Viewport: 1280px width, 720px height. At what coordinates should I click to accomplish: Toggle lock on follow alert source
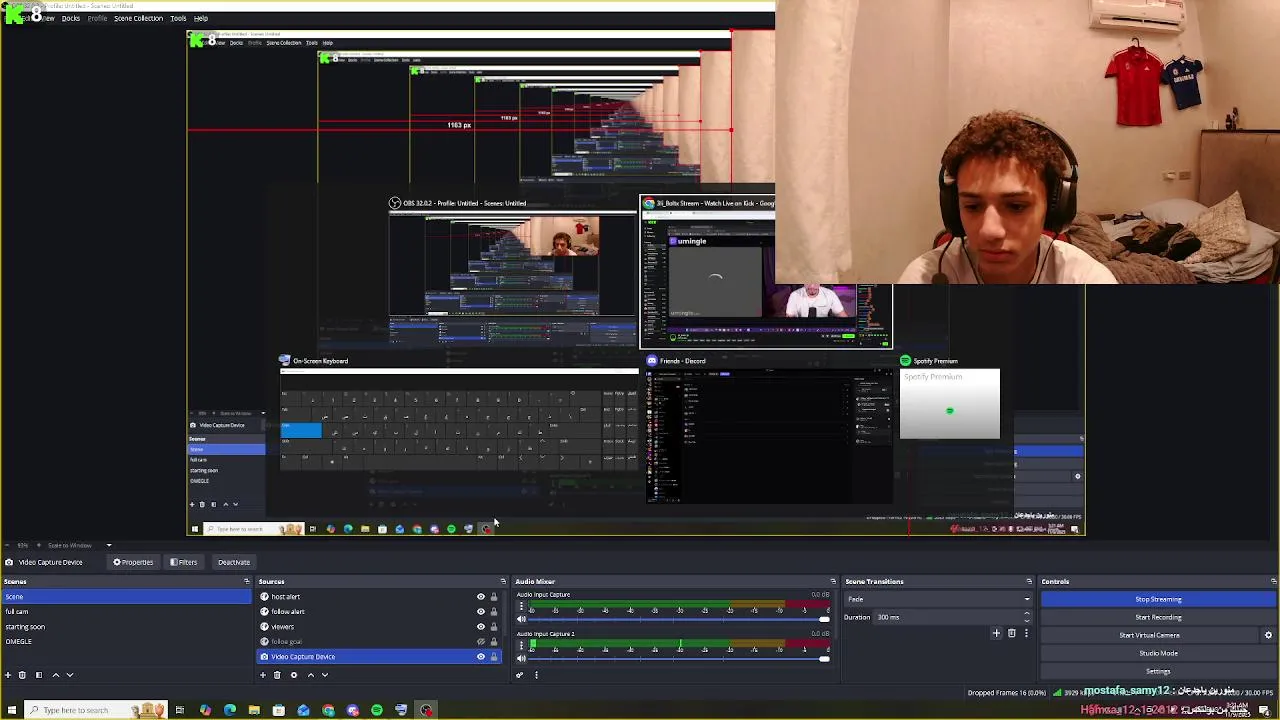pyautogui.click(x=494, y=612)
